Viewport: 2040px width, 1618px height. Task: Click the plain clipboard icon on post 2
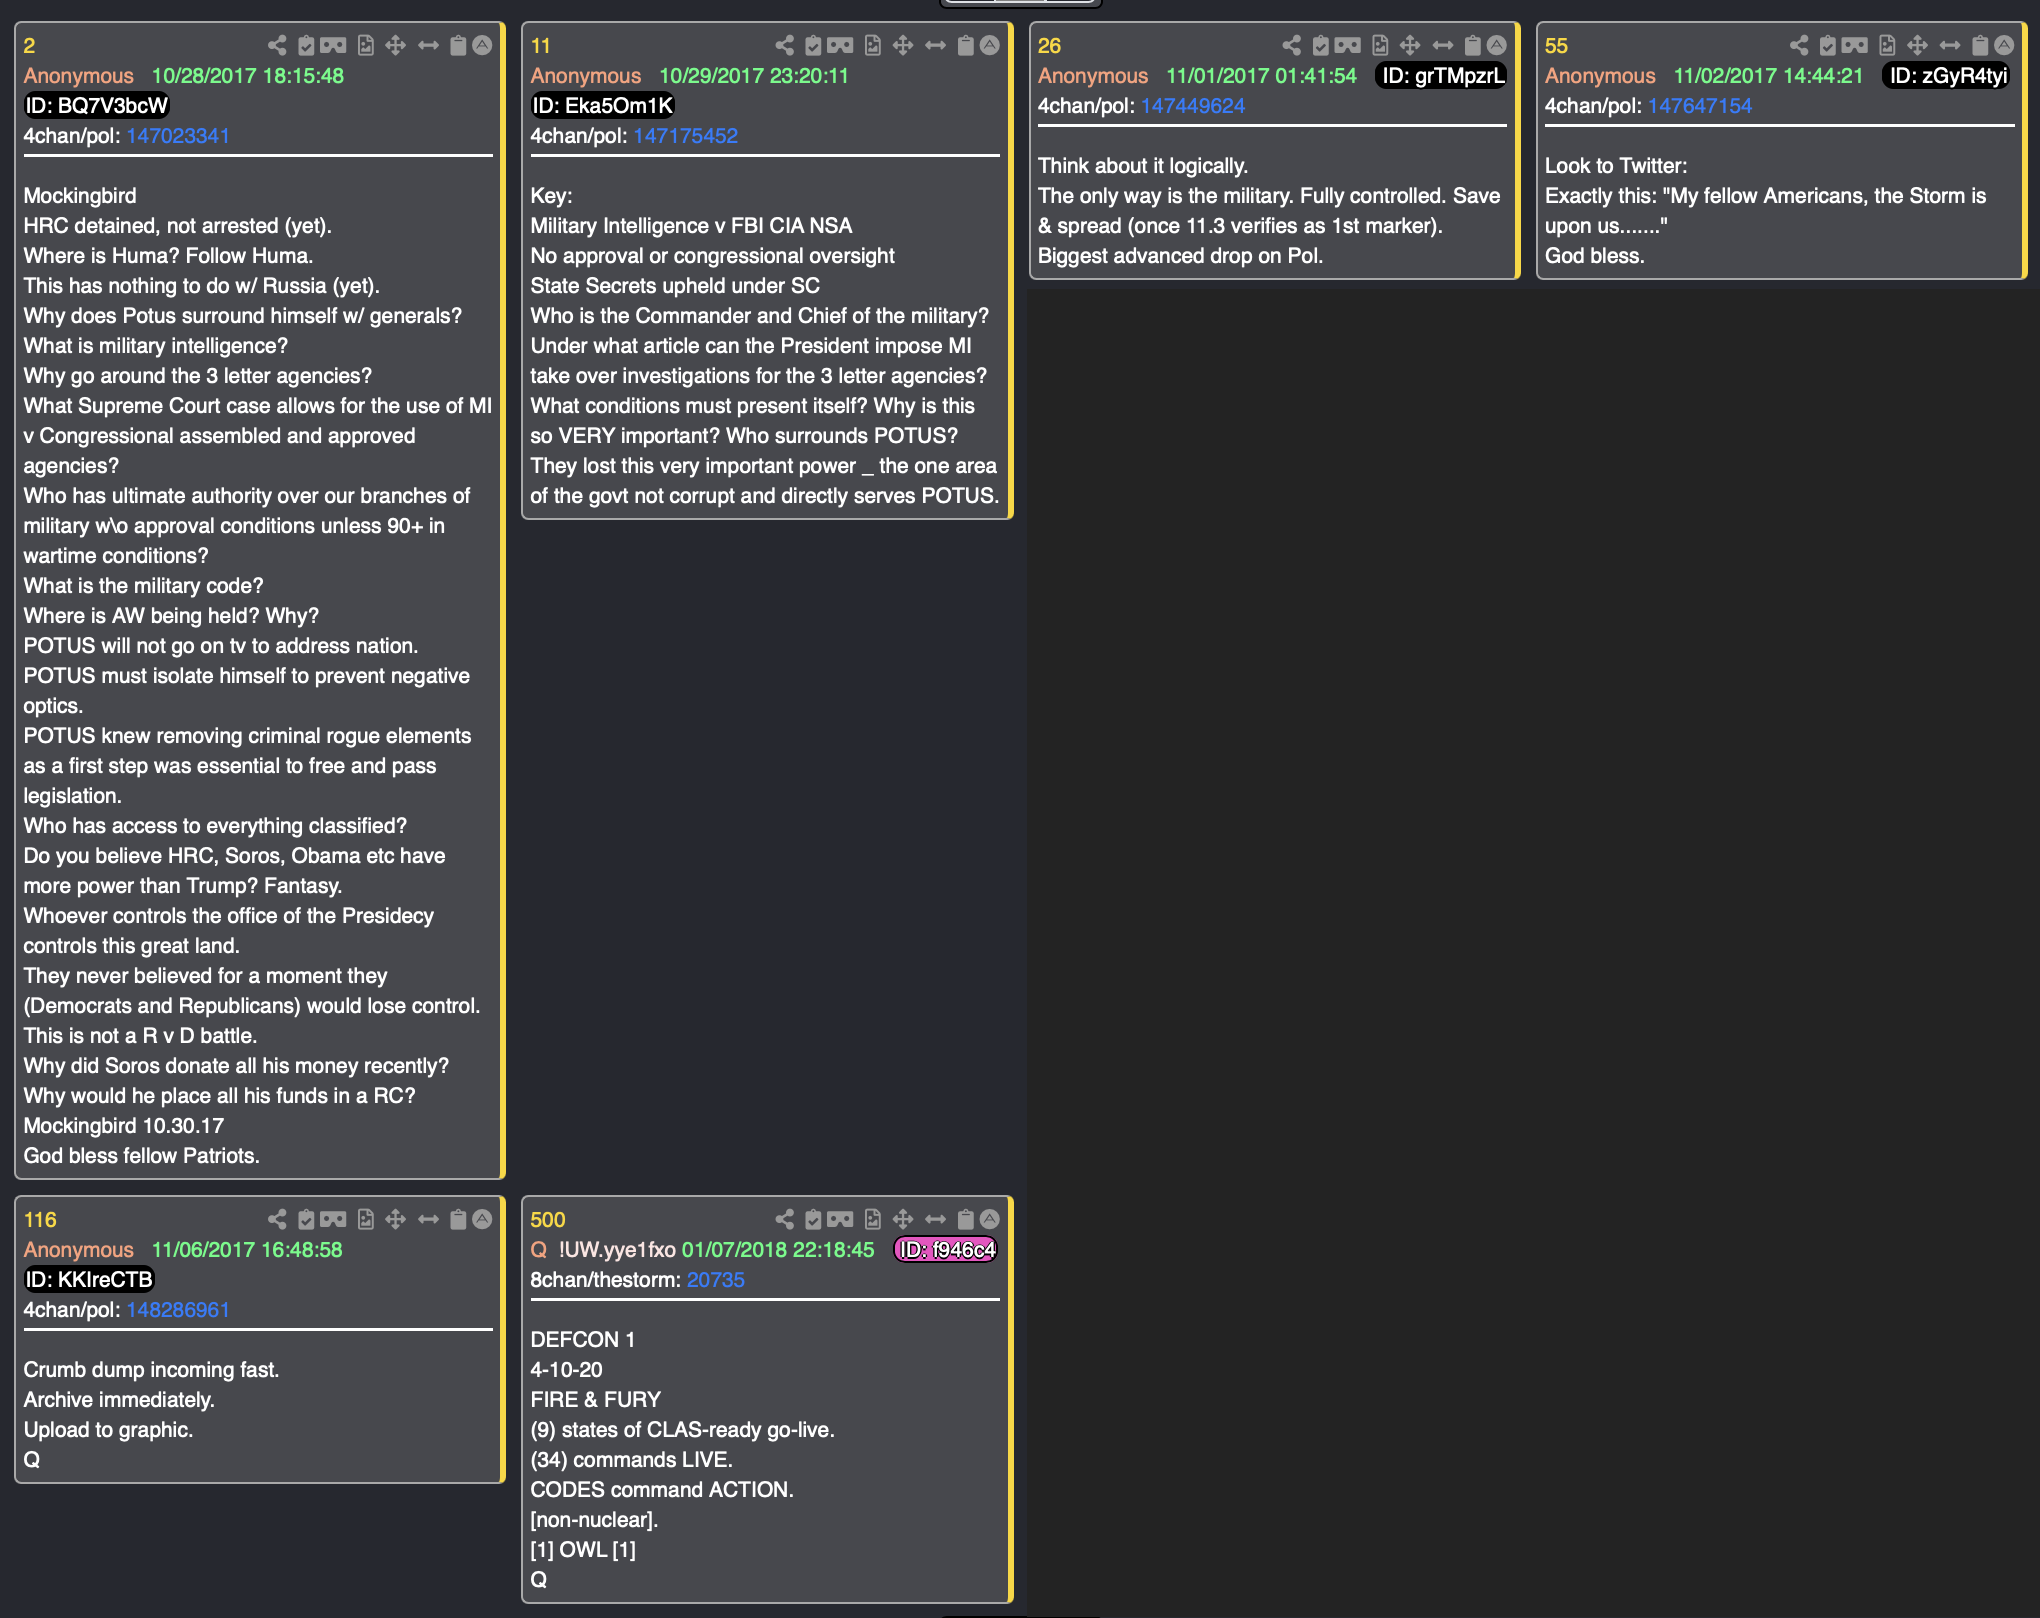click(x=458, y=45)
